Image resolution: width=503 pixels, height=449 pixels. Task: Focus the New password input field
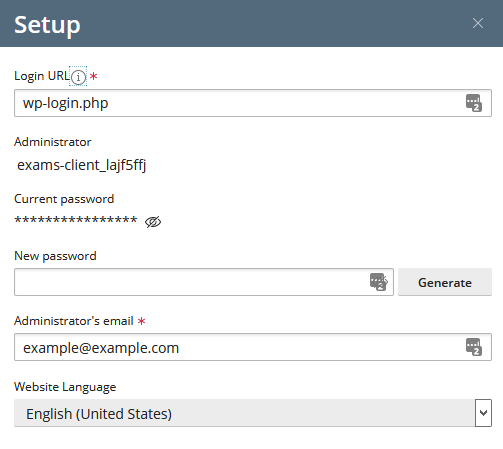[204, 282]
